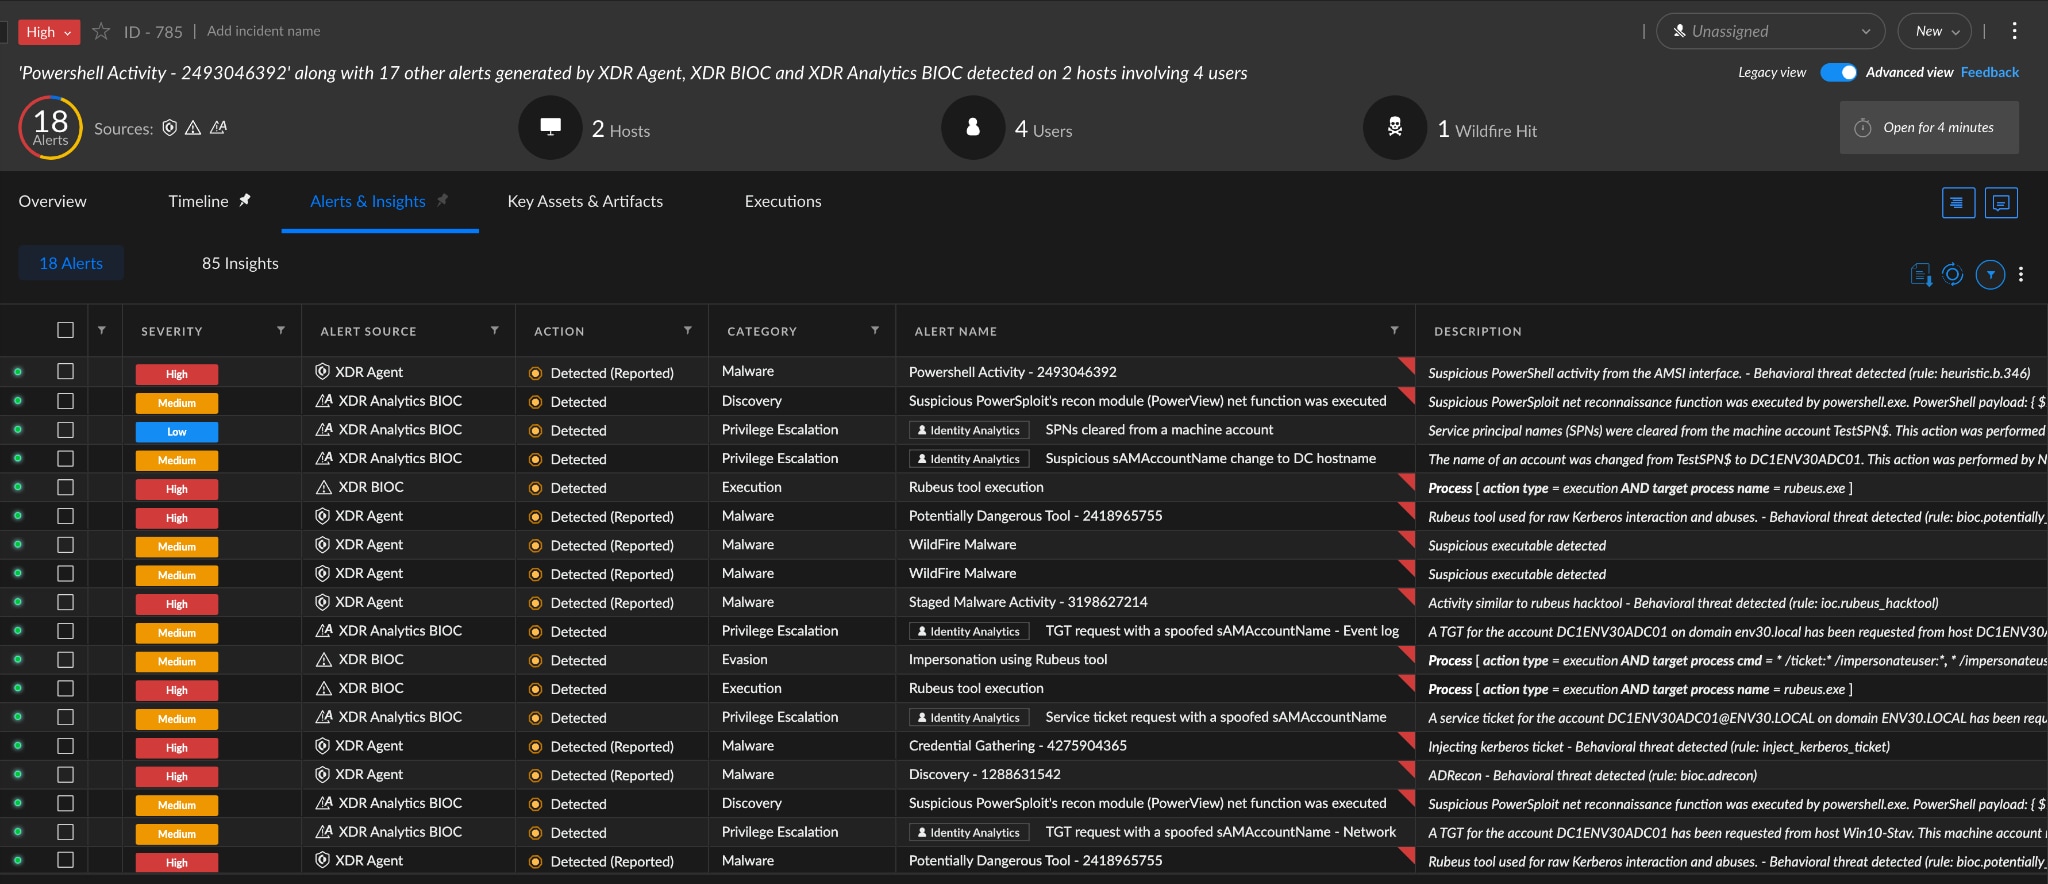Click Add incident name field

[x=264, y=31]
